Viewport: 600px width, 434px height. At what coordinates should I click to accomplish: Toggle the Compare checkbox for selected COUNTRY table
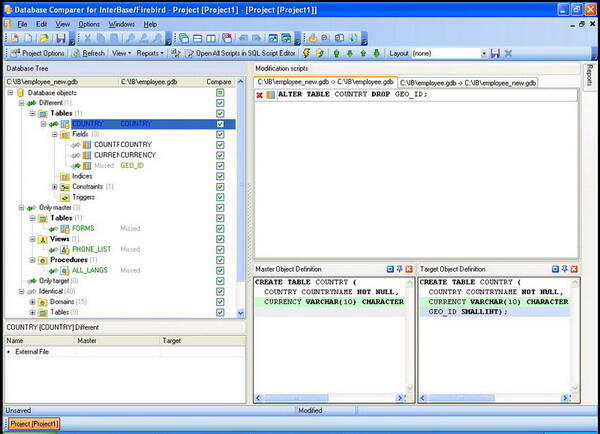pyautogui.click(x=220, y=124)
